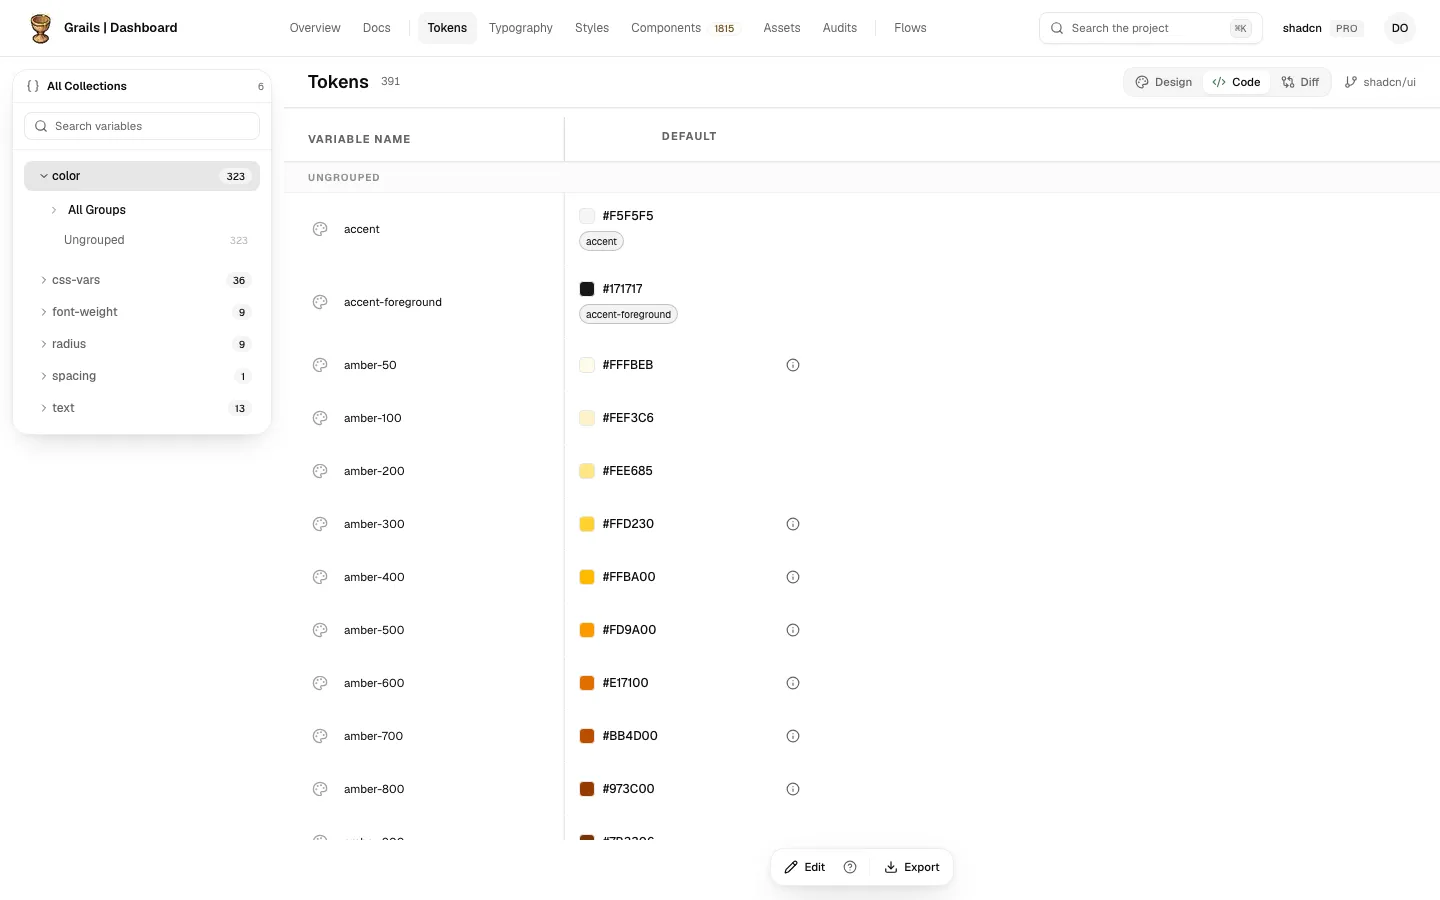Image resolution: width=1440 pixels, height=900 pixels.
Task: Click the curly braces All Collections icon
Action: tap(33, 86)
